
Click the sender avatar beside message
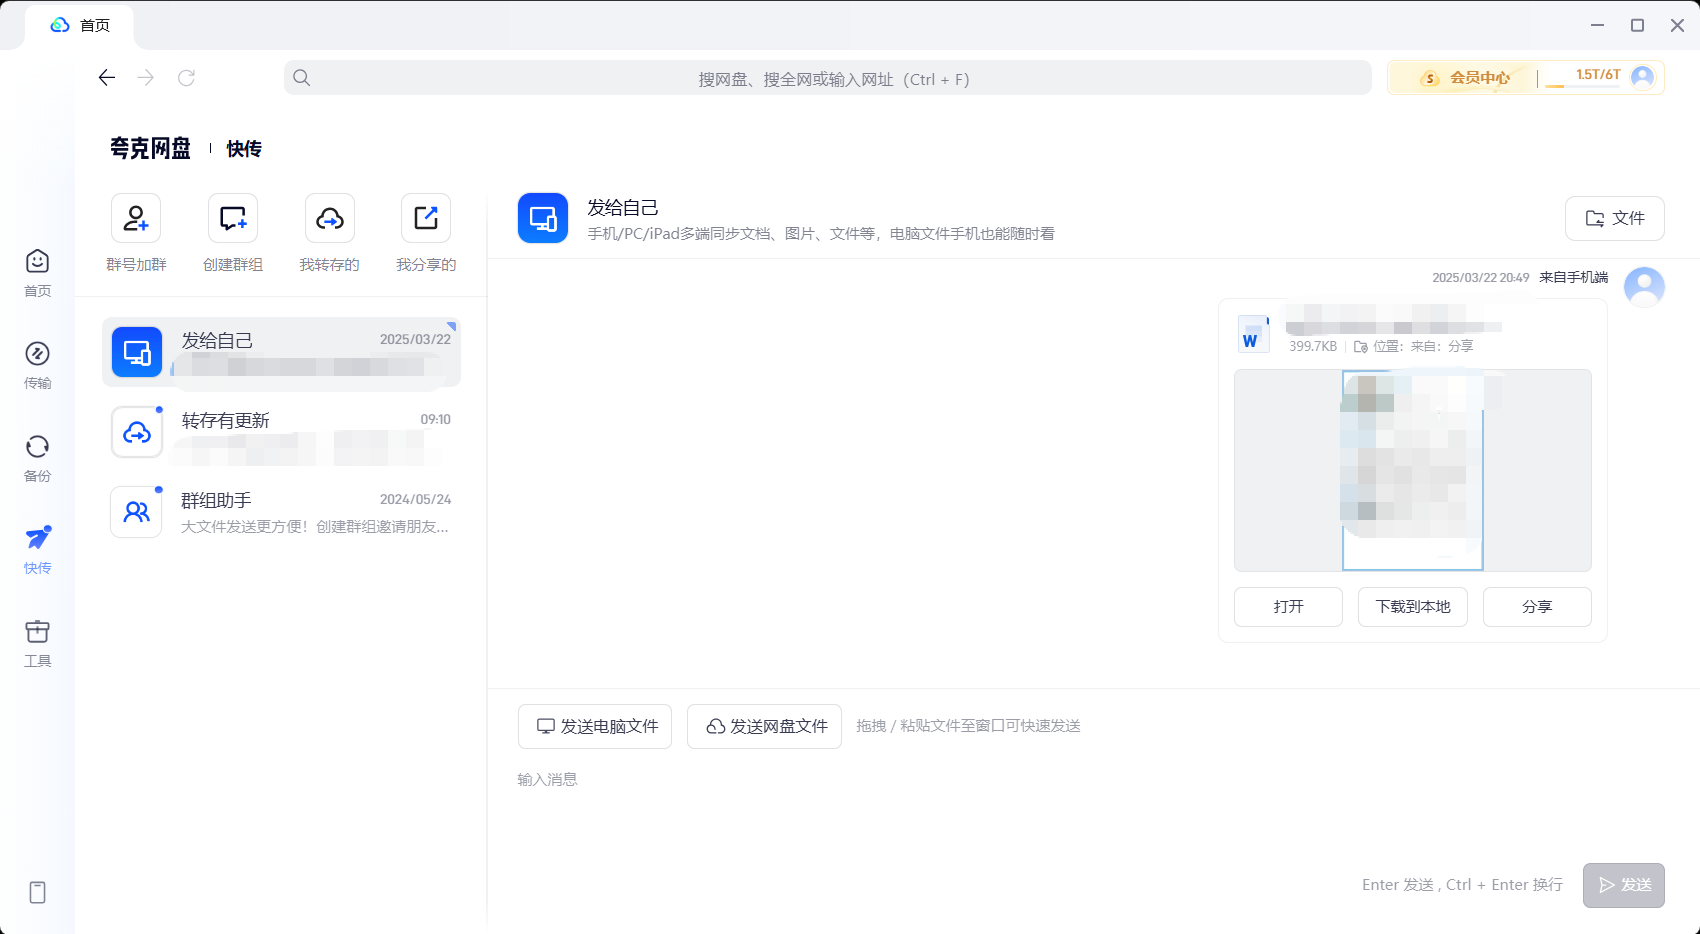[x=1644, y=287]
